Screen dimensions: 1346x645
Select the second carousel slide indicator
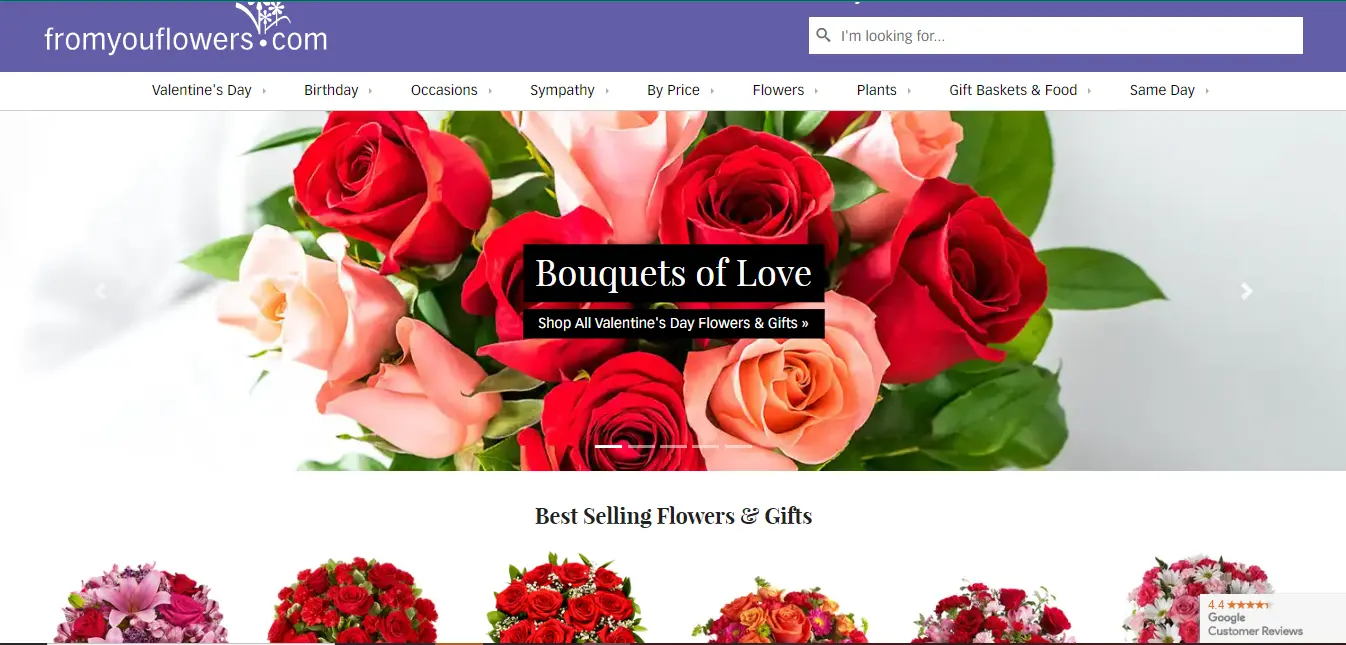[x=641, y=446]
